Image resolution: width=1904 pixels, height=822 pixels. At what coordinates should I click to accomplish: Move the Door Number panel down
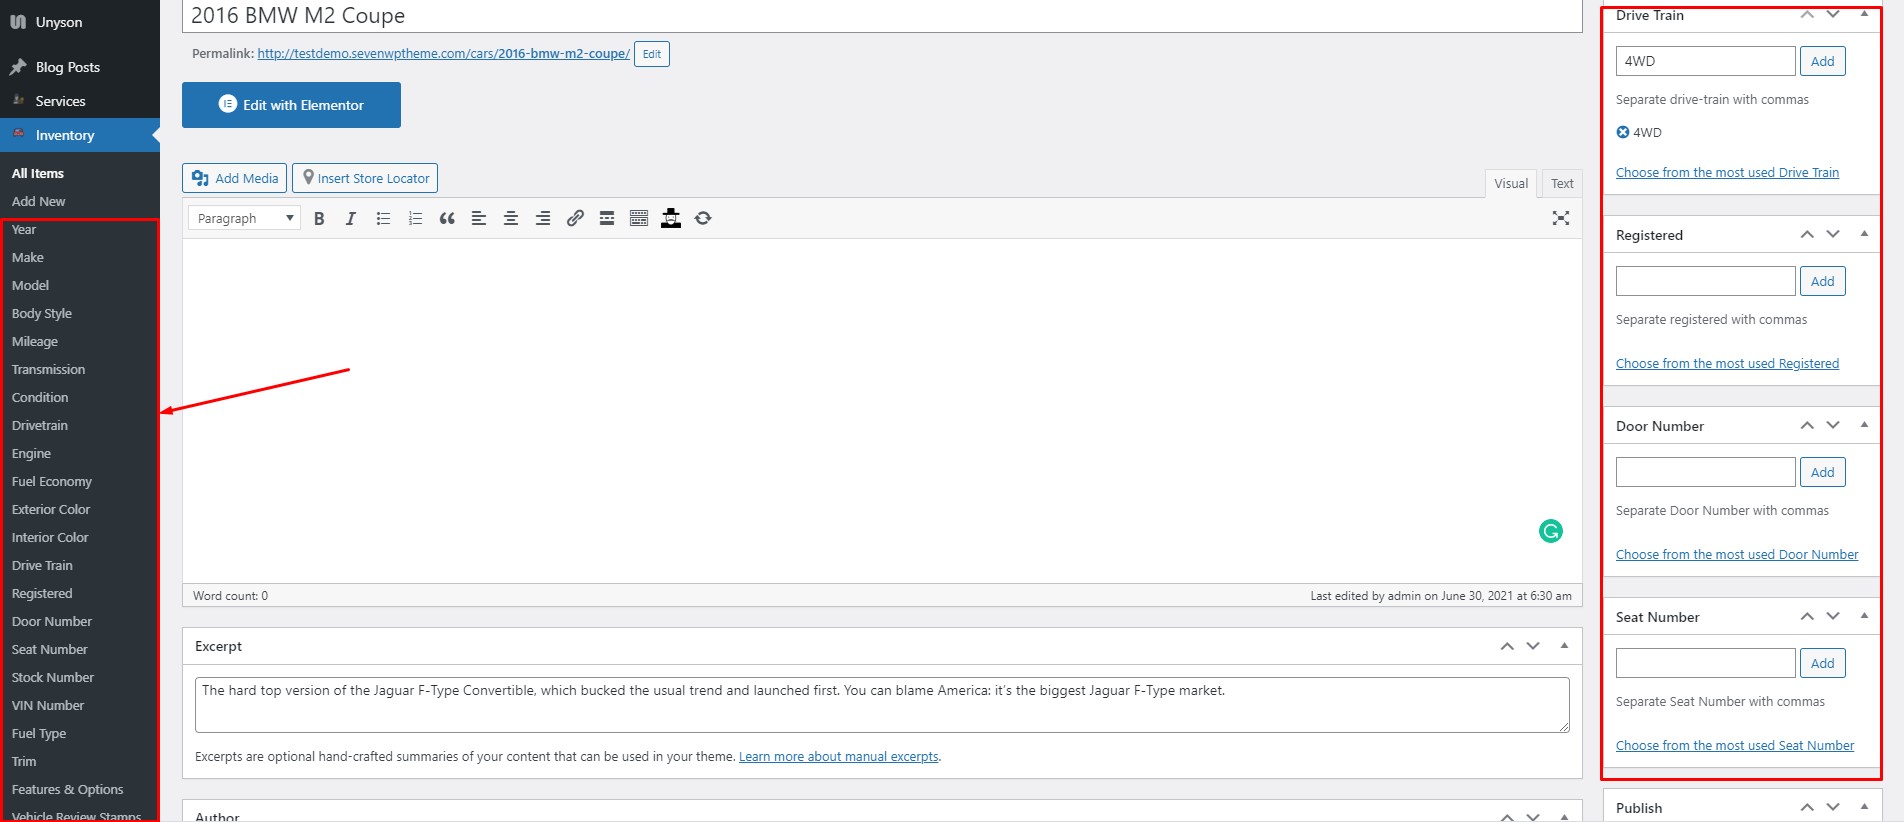click(x=1833, y=425)
